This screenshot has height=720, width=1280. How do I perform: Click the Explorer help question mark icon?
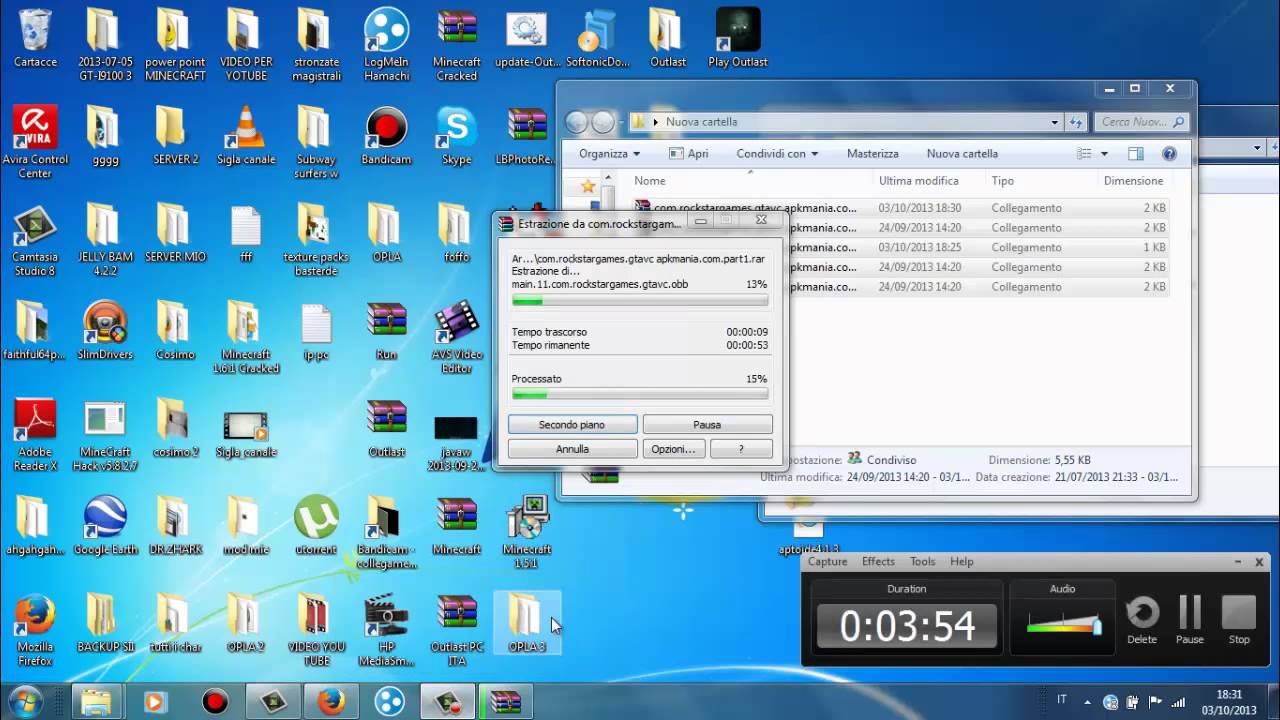pos(1169,154)
